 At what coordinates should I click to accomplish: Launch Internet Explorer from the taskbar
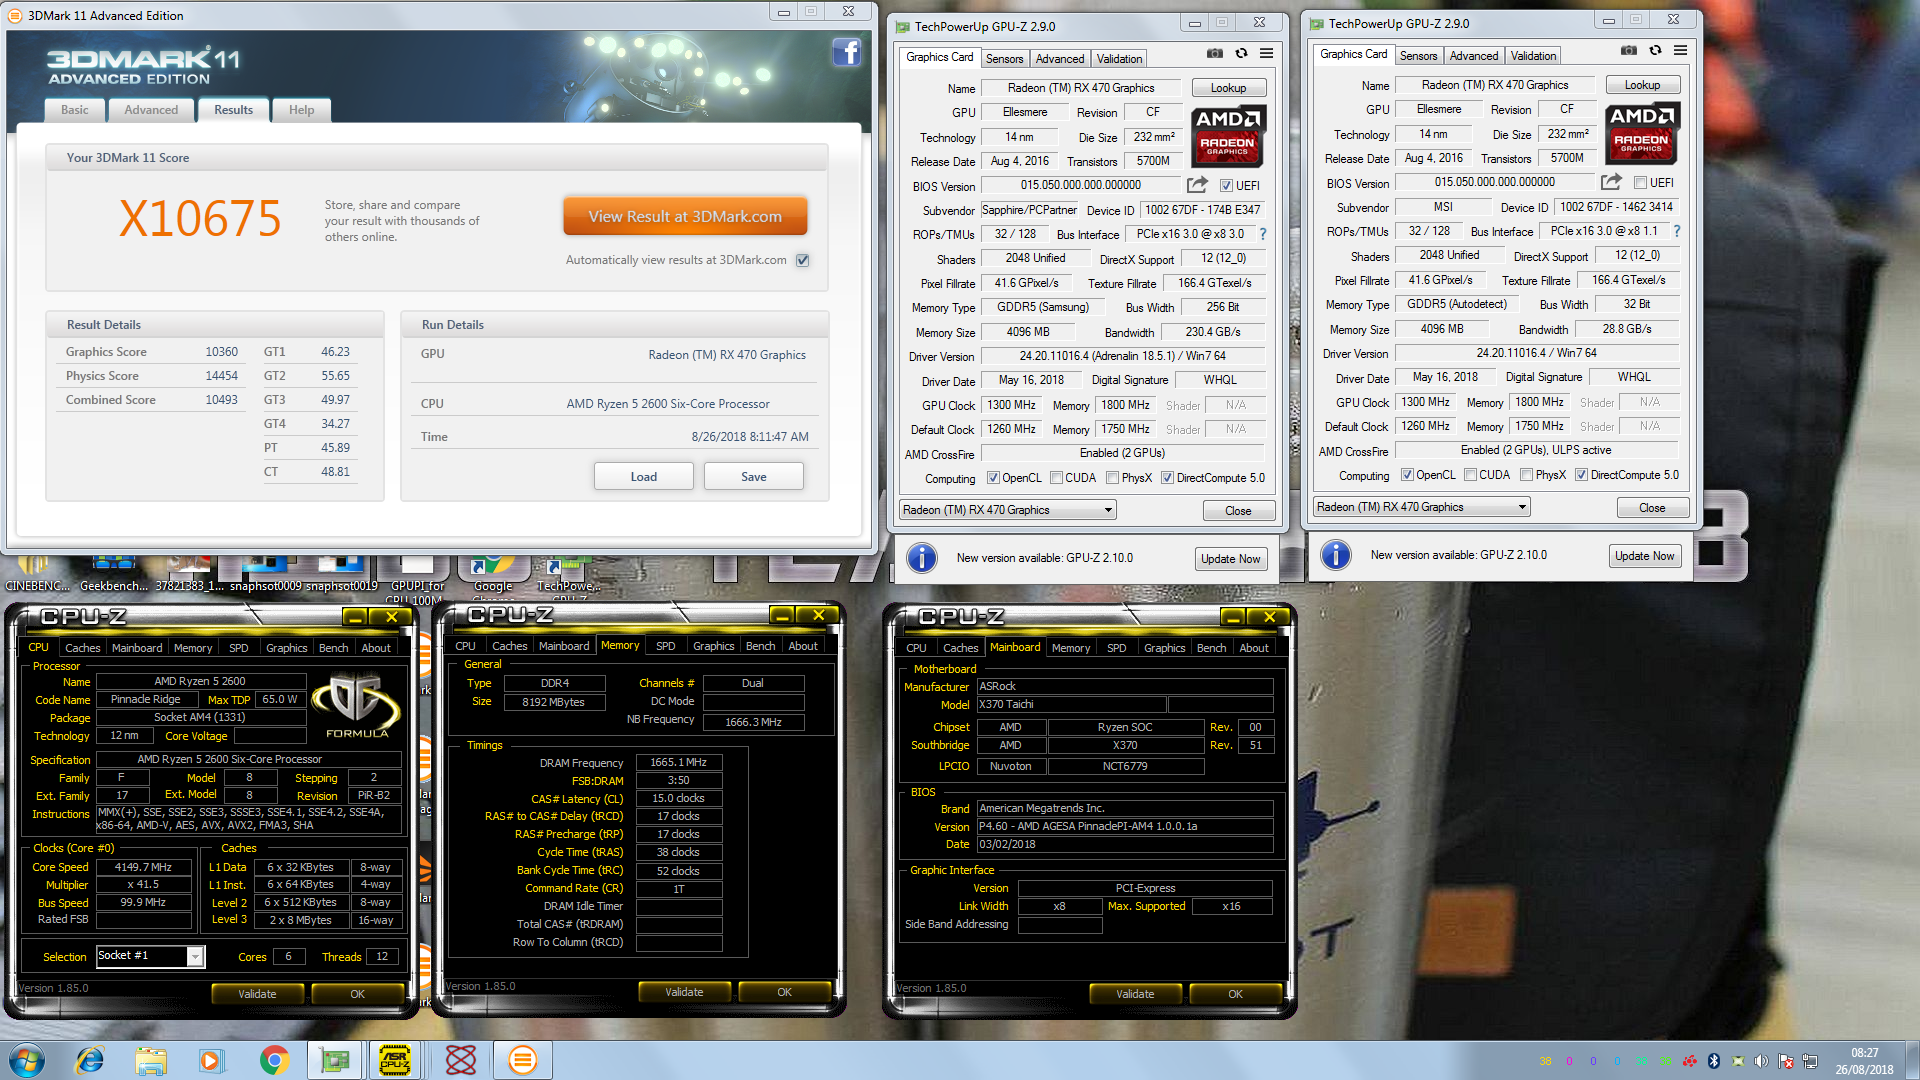pyautogui.click(x=90, y=1060)
